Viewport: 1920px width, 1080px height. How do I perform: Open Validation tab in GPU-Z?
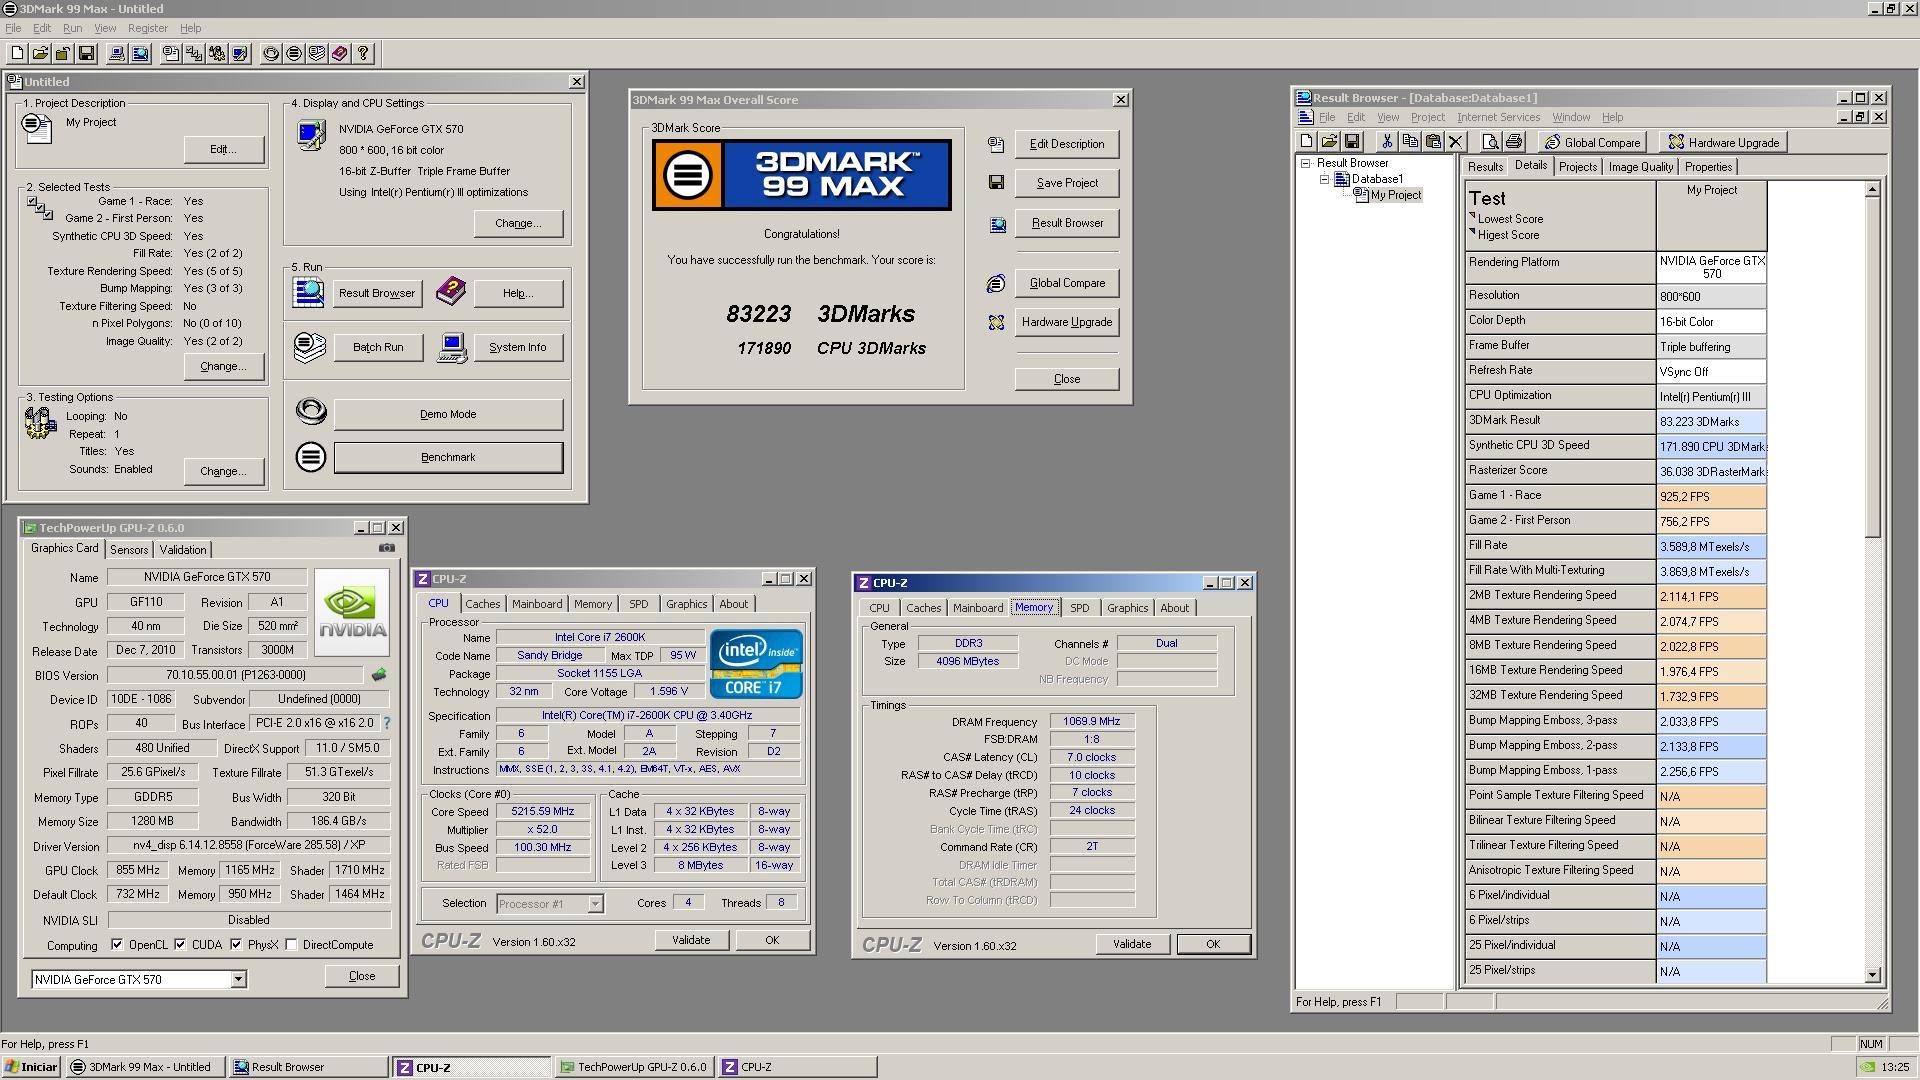(x=183, y=550)
